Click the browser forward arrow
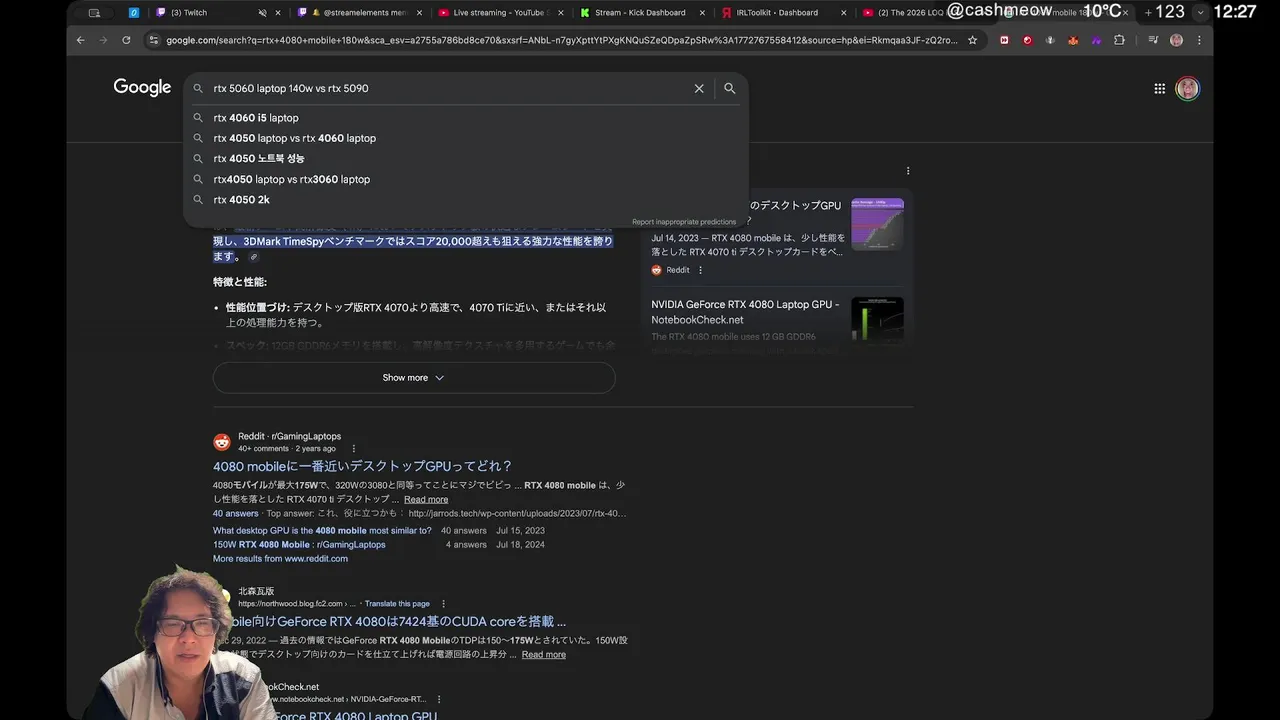This screenshot has width=1280, height=720. click(x=103, y=40)
